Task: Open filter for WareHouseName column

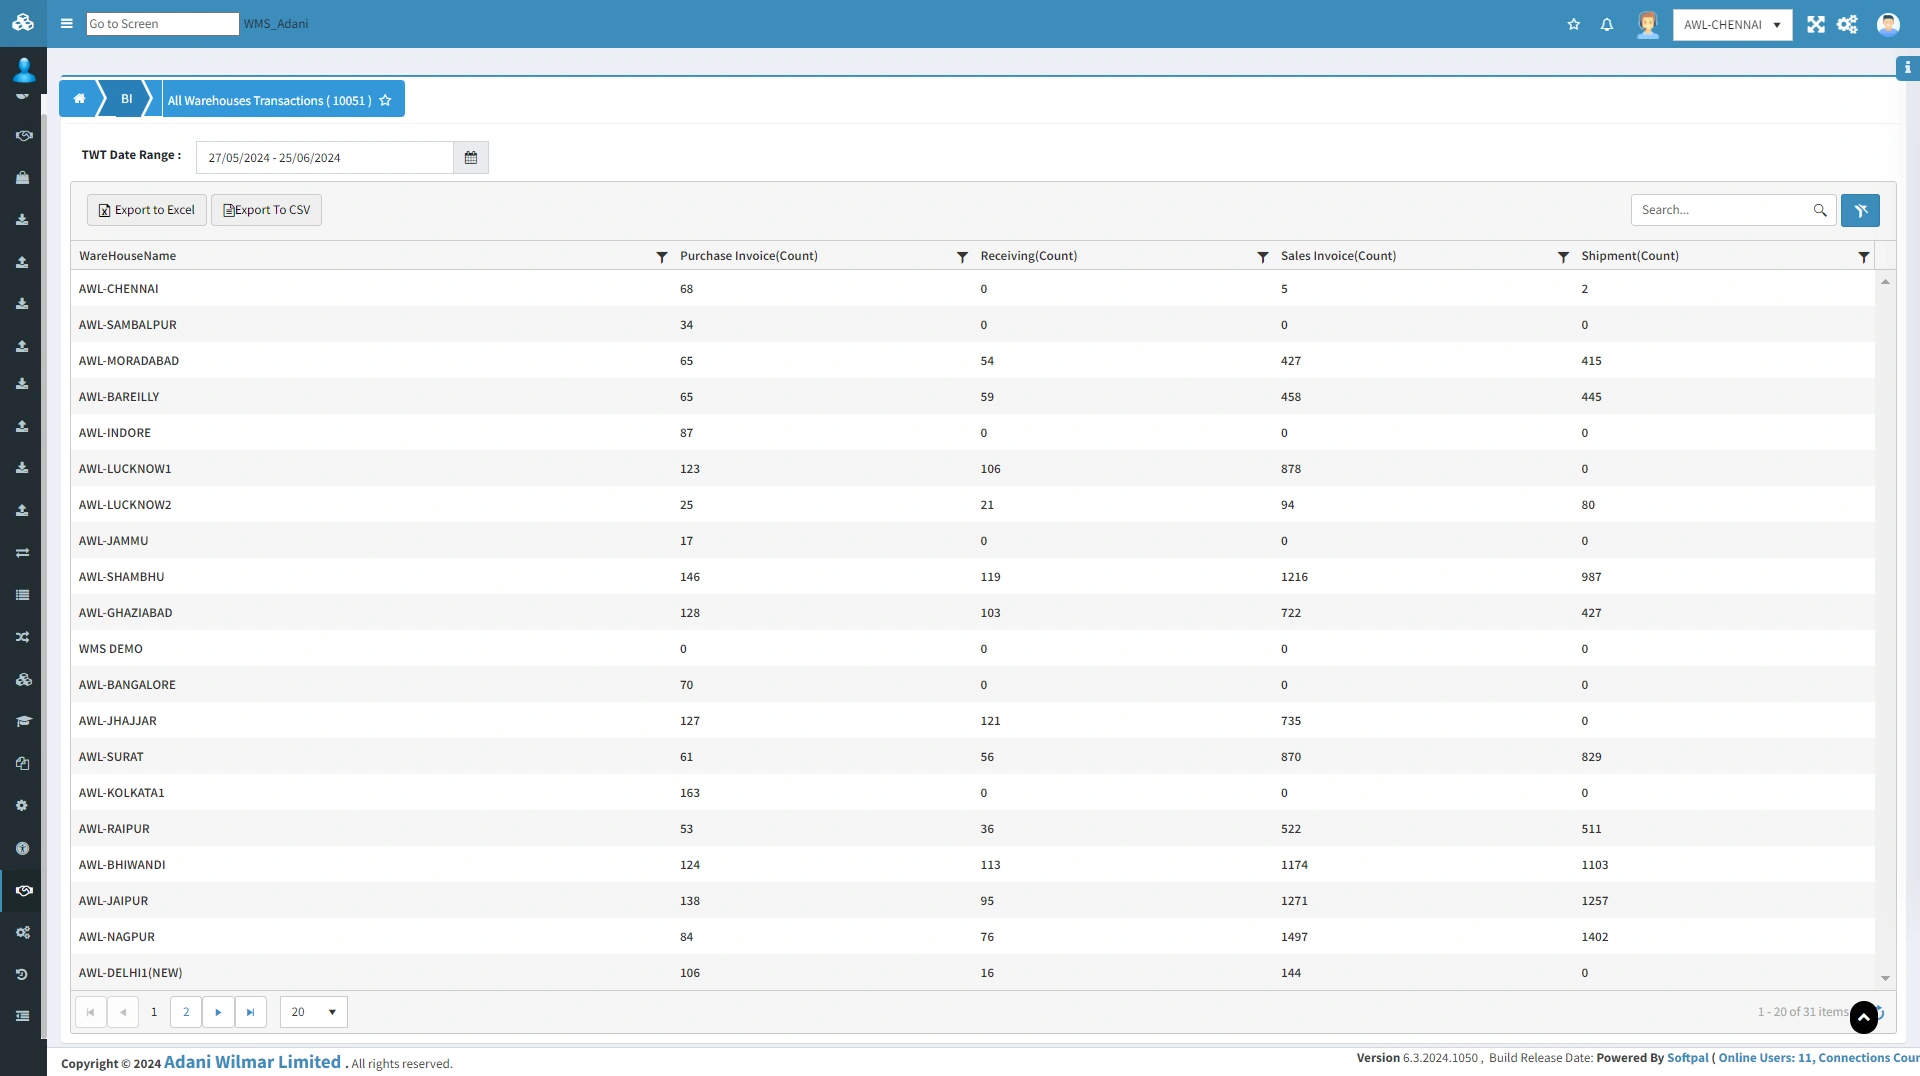Action: point(661,257)
